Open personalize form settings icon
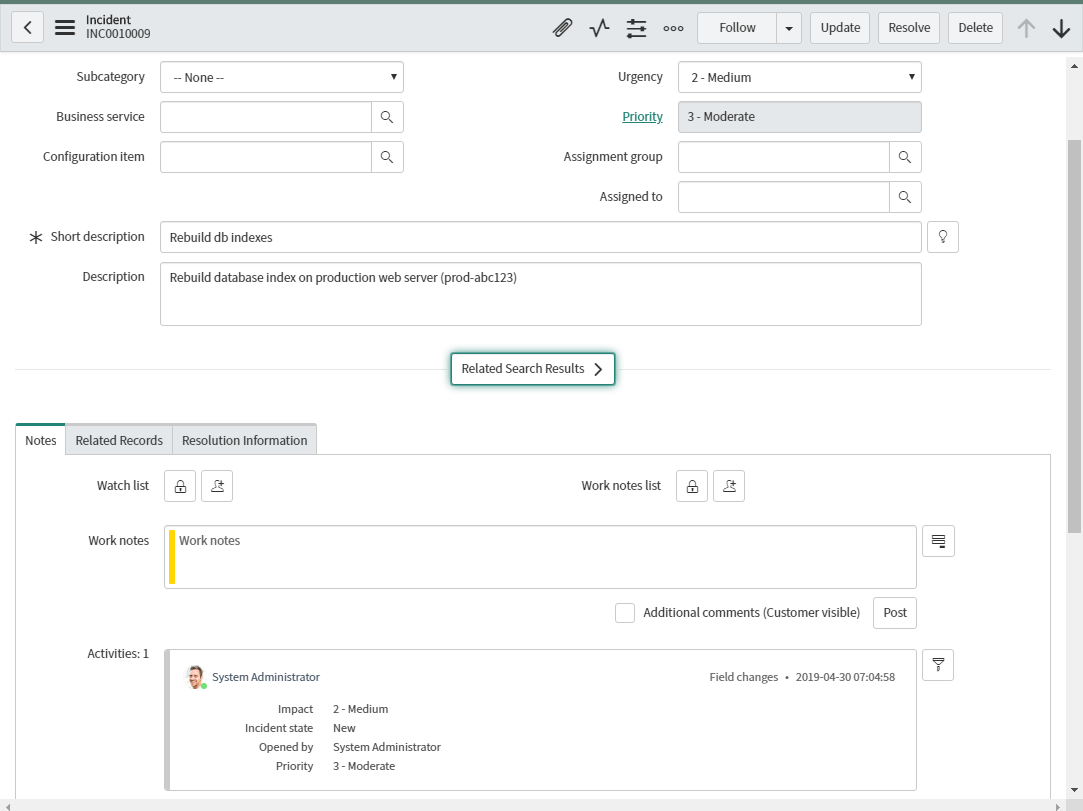This screenshot has height=811, width=1083. [x=636, y=28]
